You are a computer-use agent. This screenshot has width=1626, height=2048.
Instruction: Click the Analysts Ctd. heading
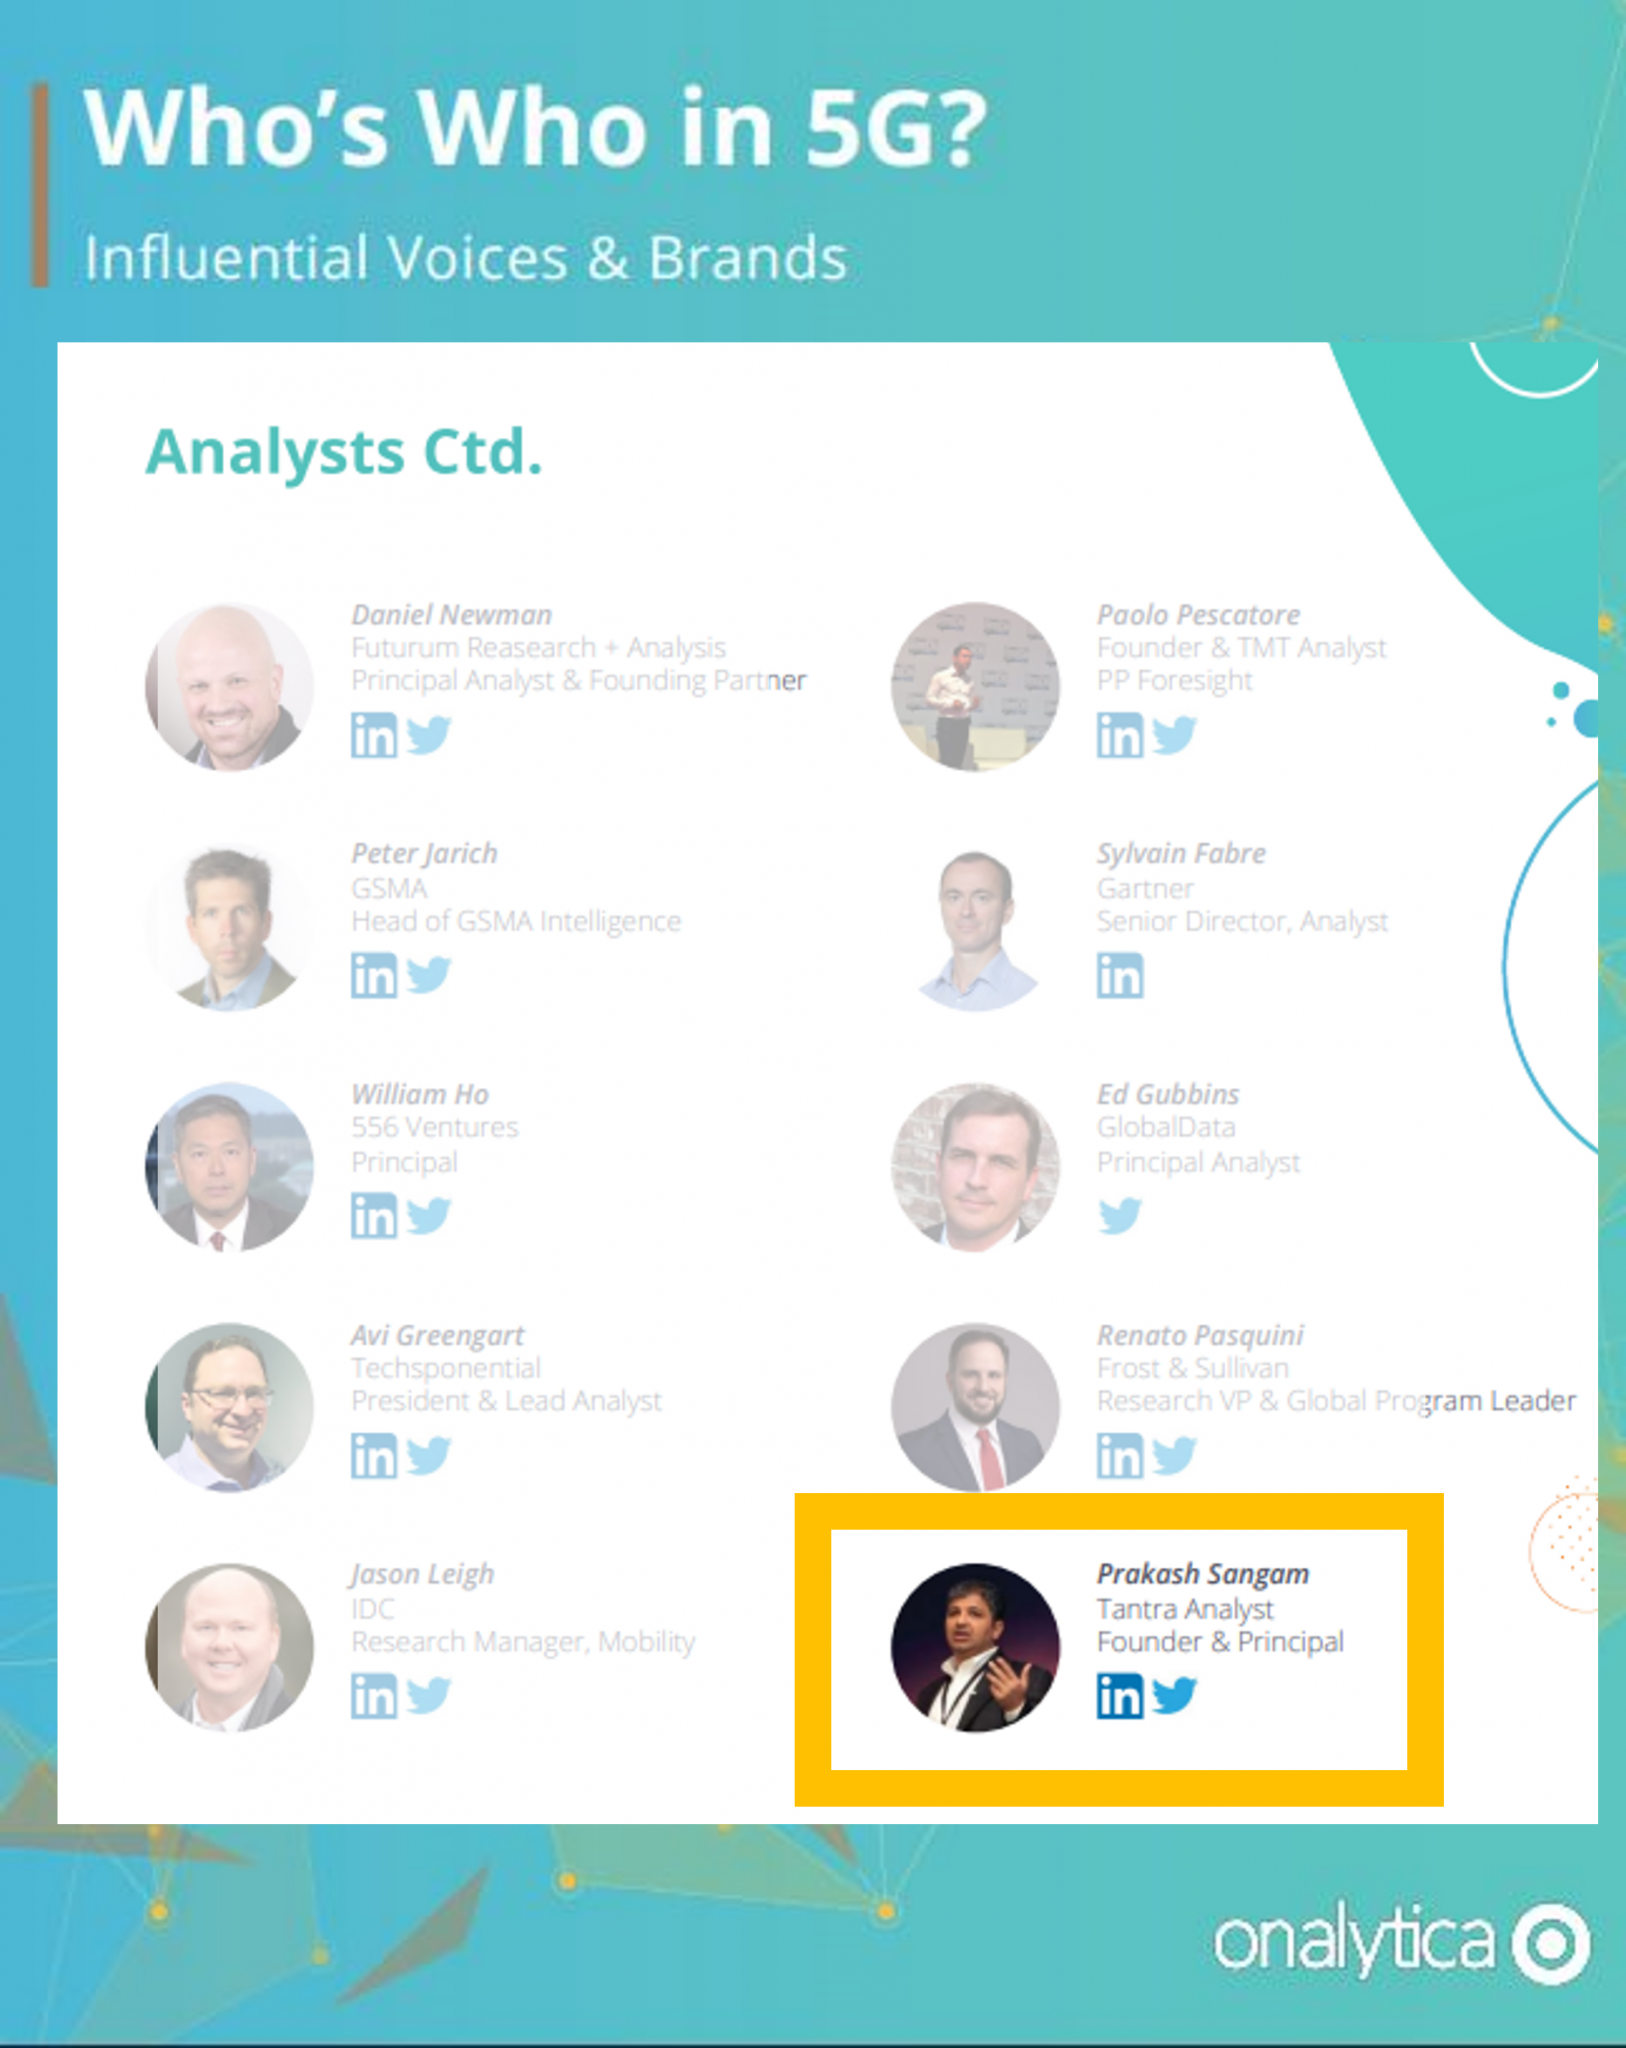pyautogui.click(x=344, y=452)
